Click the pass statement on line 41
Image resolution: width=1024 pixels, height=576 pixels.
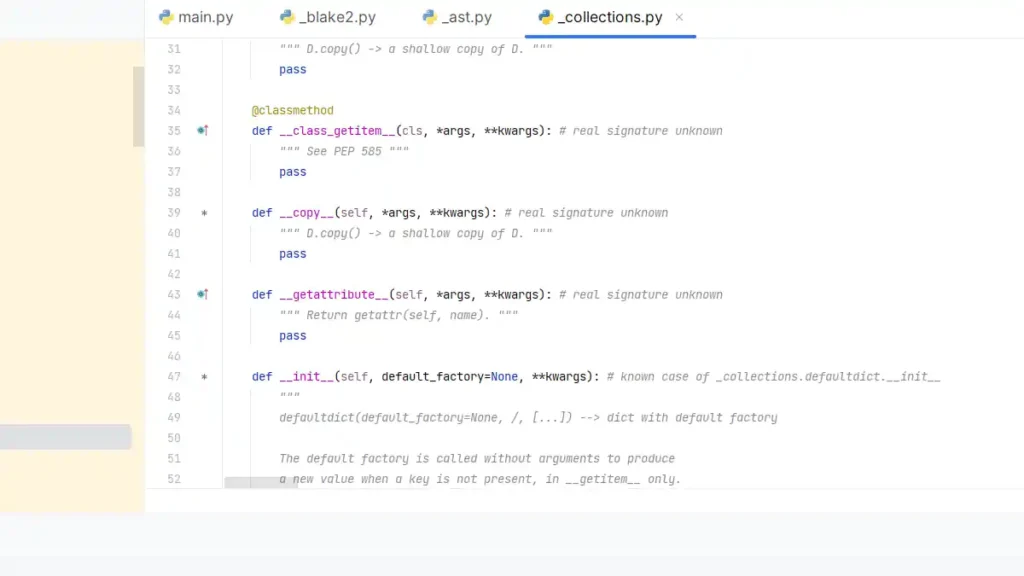293,254
